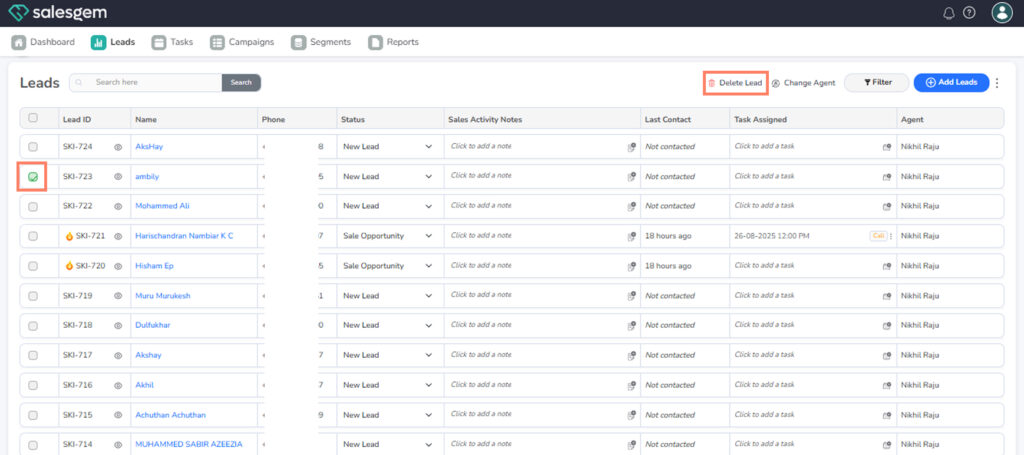Click the note icon in AksHay's notes cell
Image resolution: width=1024 pixels, height=455 pixels.
click(631, 147)
